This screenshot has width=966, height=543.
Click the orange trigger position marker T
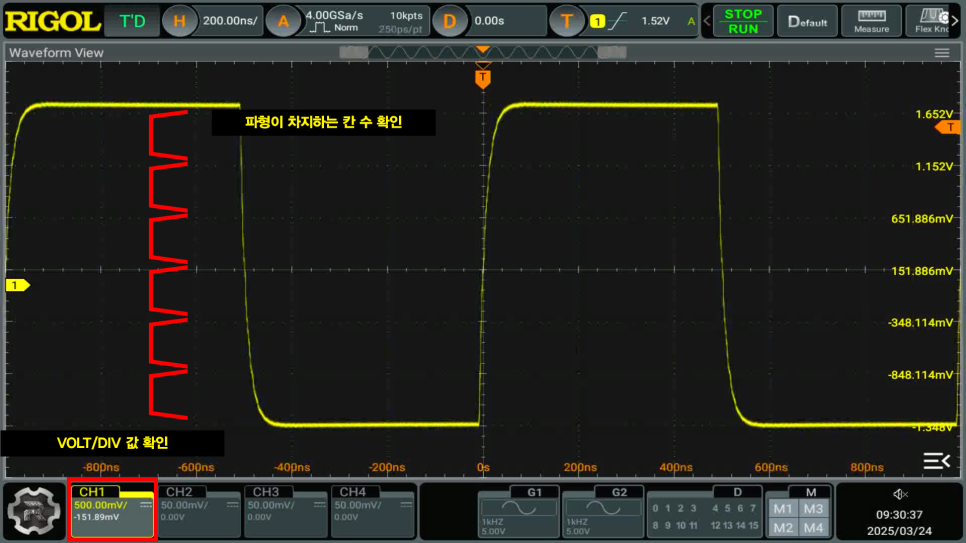pyautogui.click(x=482, y=78)
